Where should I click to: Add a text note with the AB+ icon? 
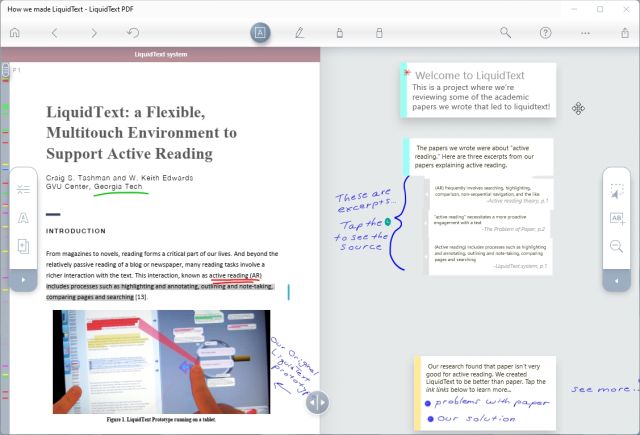[x=617, y=219]
